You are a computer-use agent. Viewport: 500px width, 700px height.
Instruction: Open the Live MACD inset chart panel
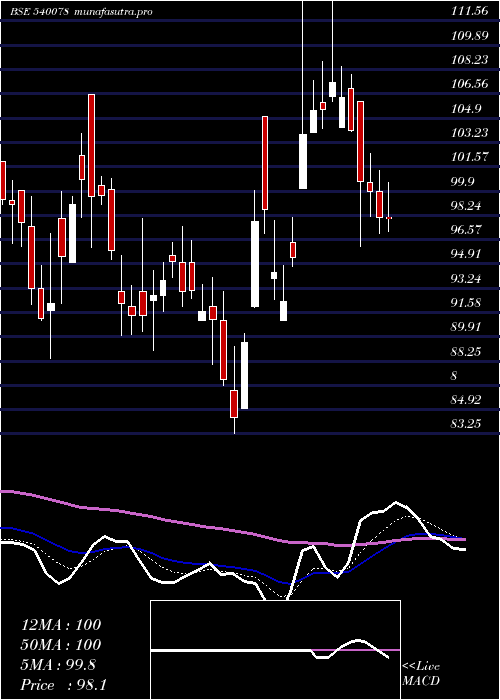(x=275, y=650)
